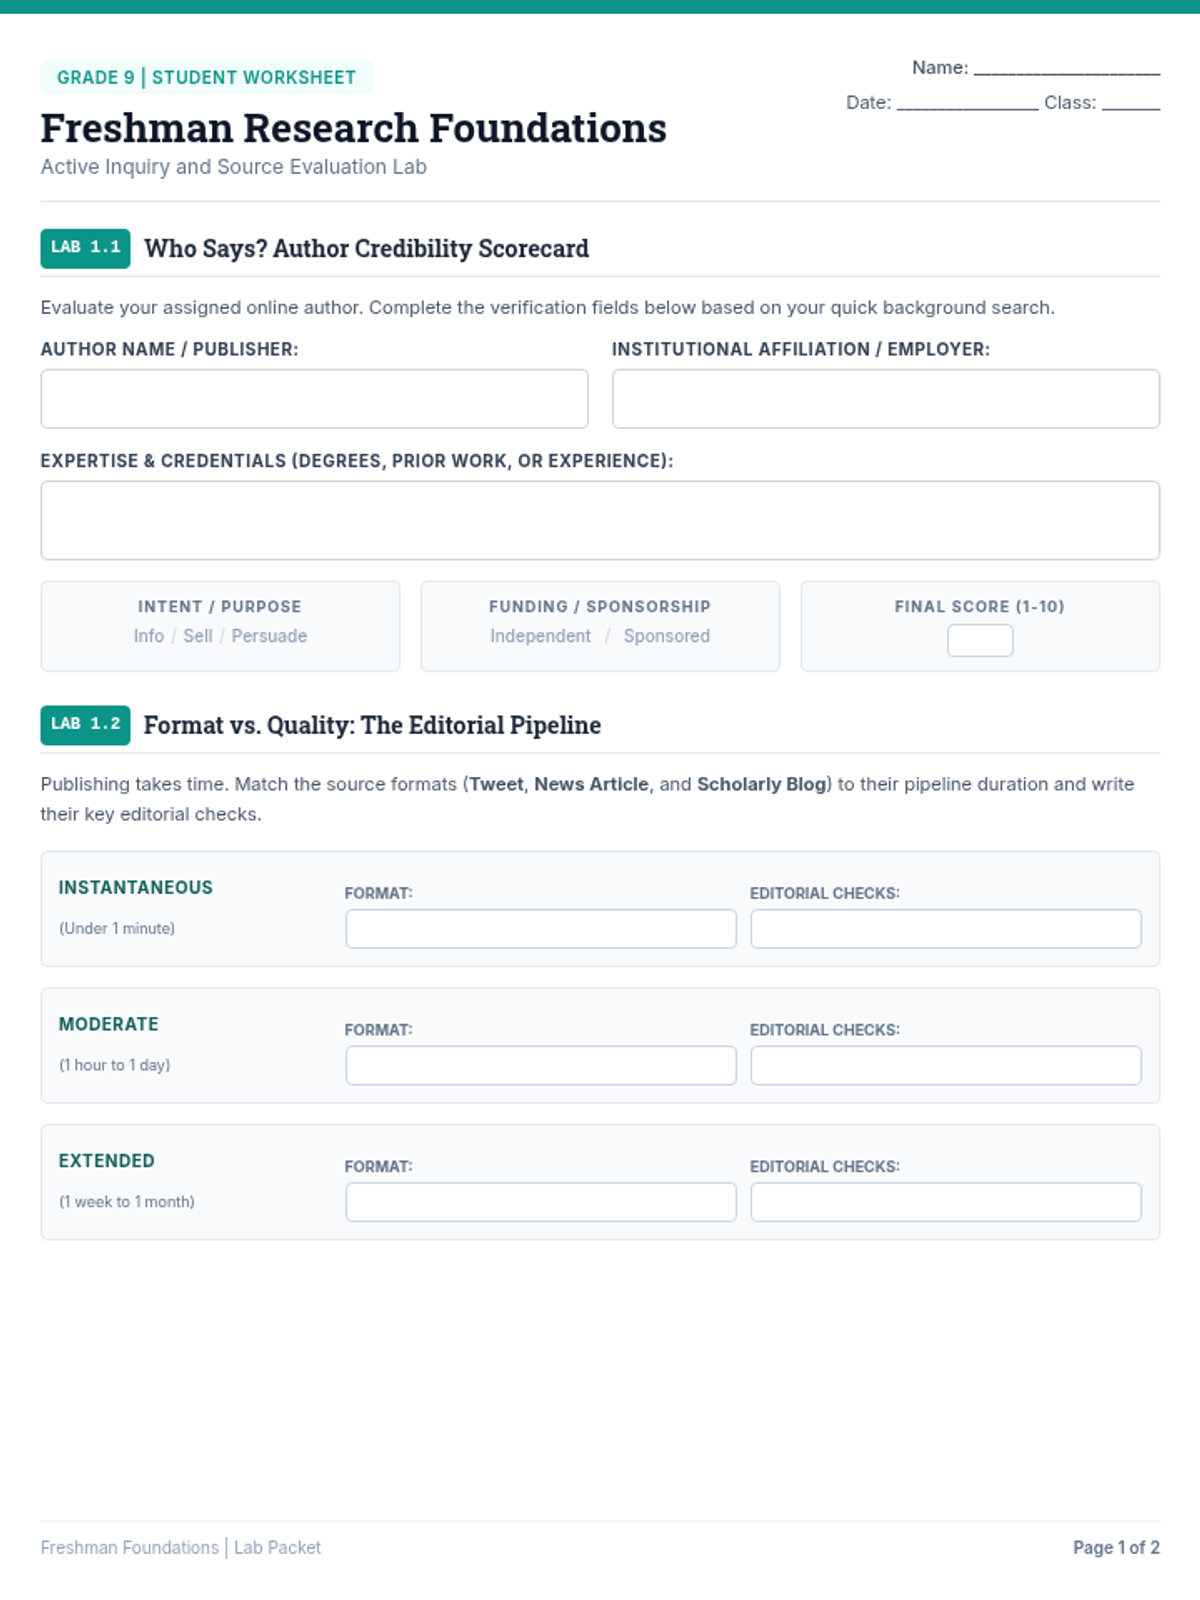This screenshot has height=1600, width=1200.
Task: Click the Instantaneous Format field
Action: pyautogui.click(x=541, y=929)
